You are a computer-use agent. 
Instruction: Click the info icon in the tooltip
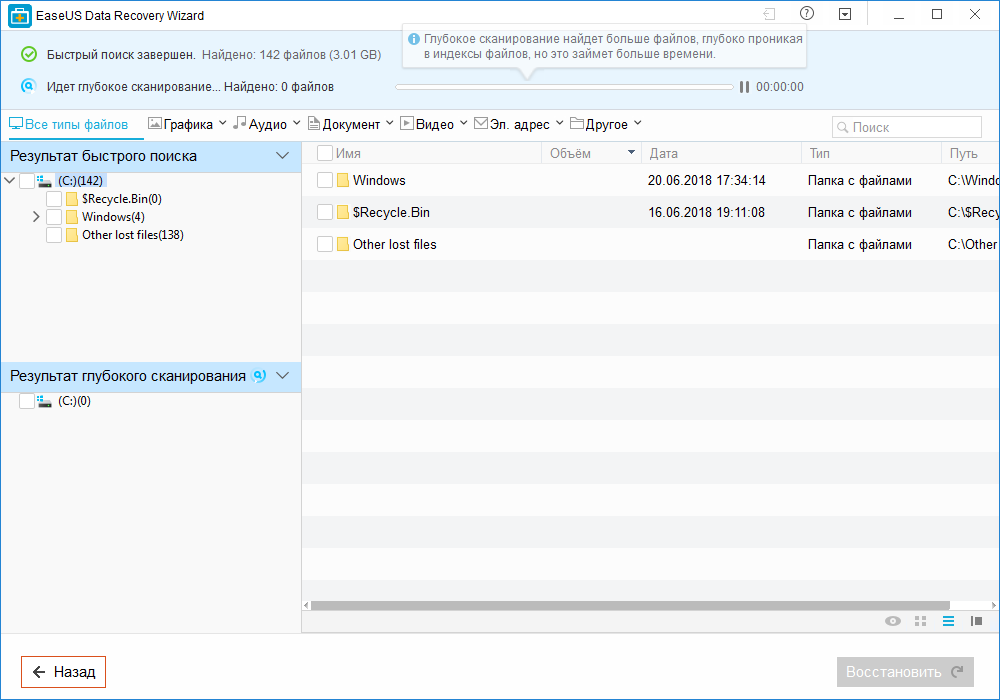[x=413, y=39]
